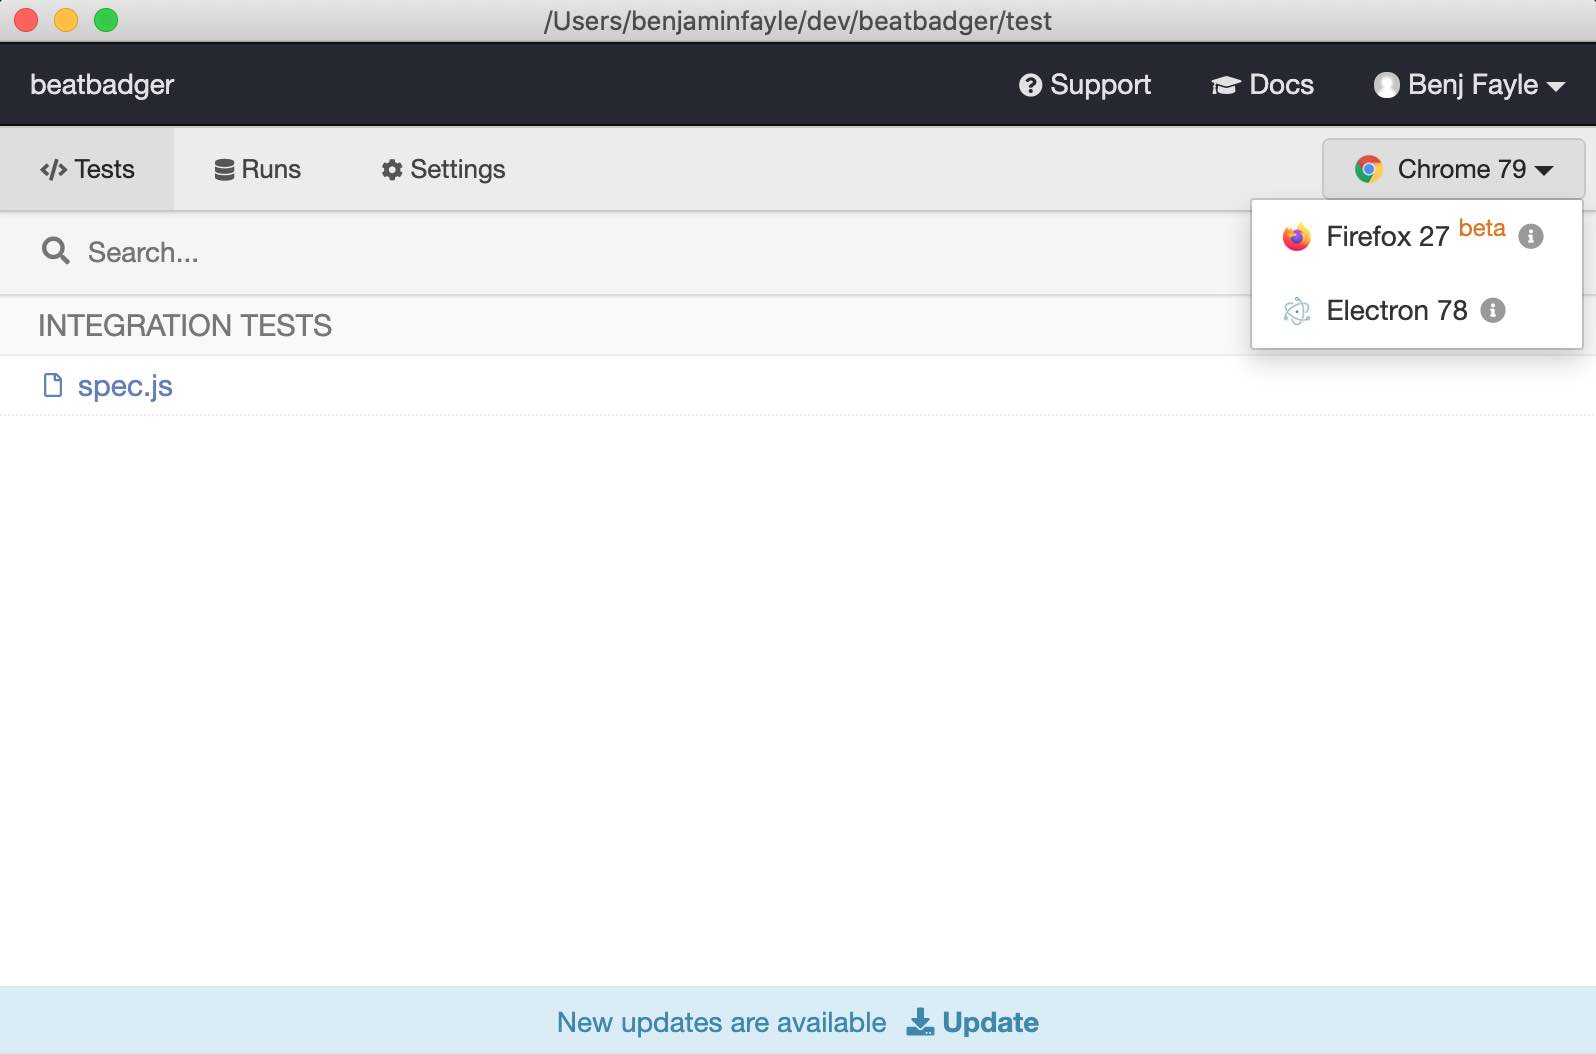Click the Update button in banner

[972, 1022]
